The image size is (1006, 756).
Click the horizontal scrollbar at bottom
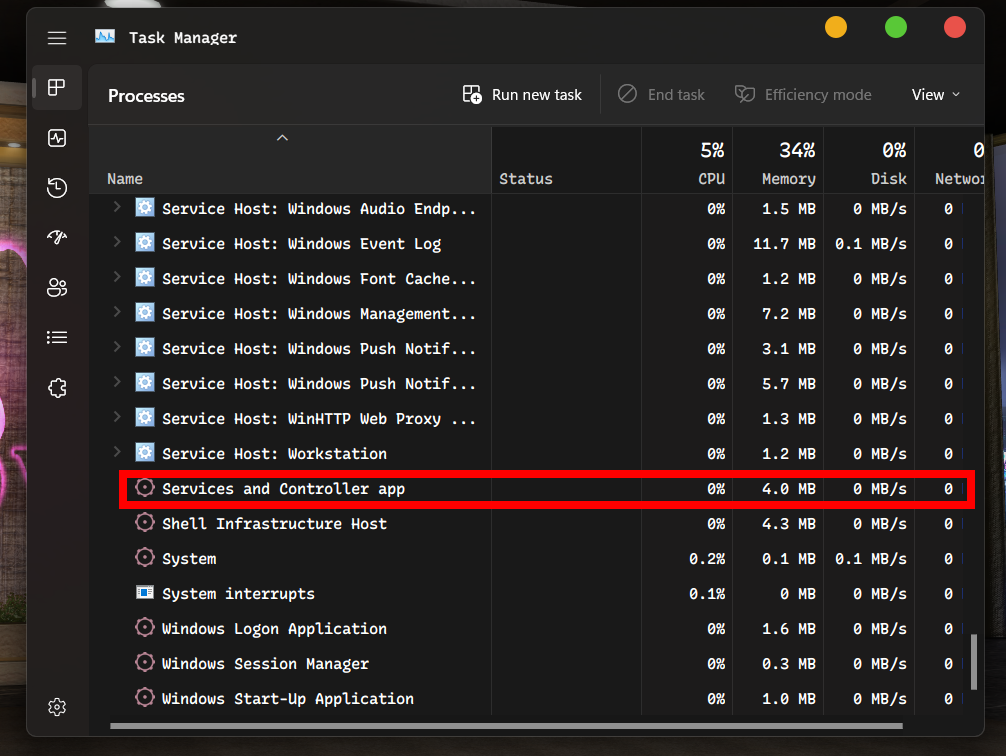click(506, 726)
